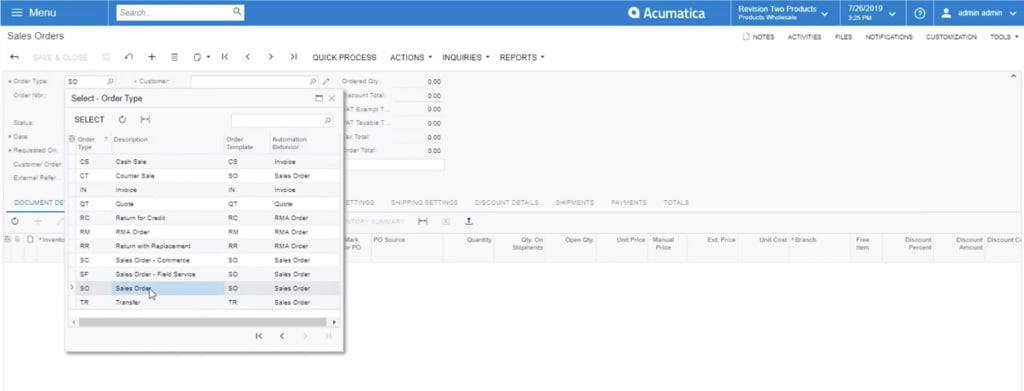Click the Select button in dialog
Viewport: 1024px width, 391px height.
pos(89,119)
